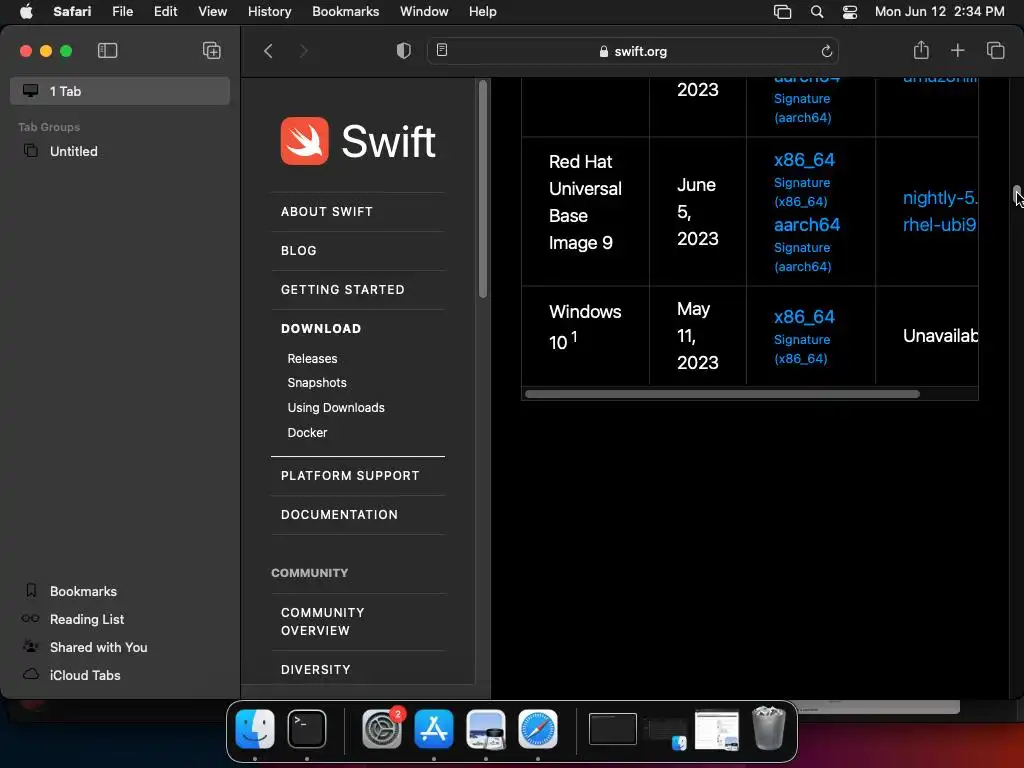Image resolution: width=1024 pixels, height=768 pixels.
Task: Toggle the Safari sidebar button
Action: 107,50
